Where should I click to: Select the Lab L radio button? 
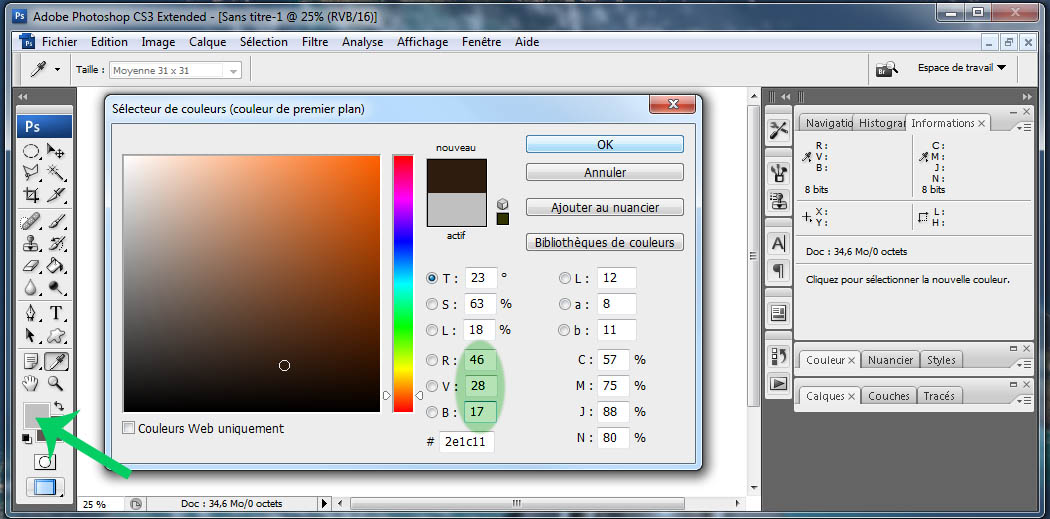click(565, 278)
